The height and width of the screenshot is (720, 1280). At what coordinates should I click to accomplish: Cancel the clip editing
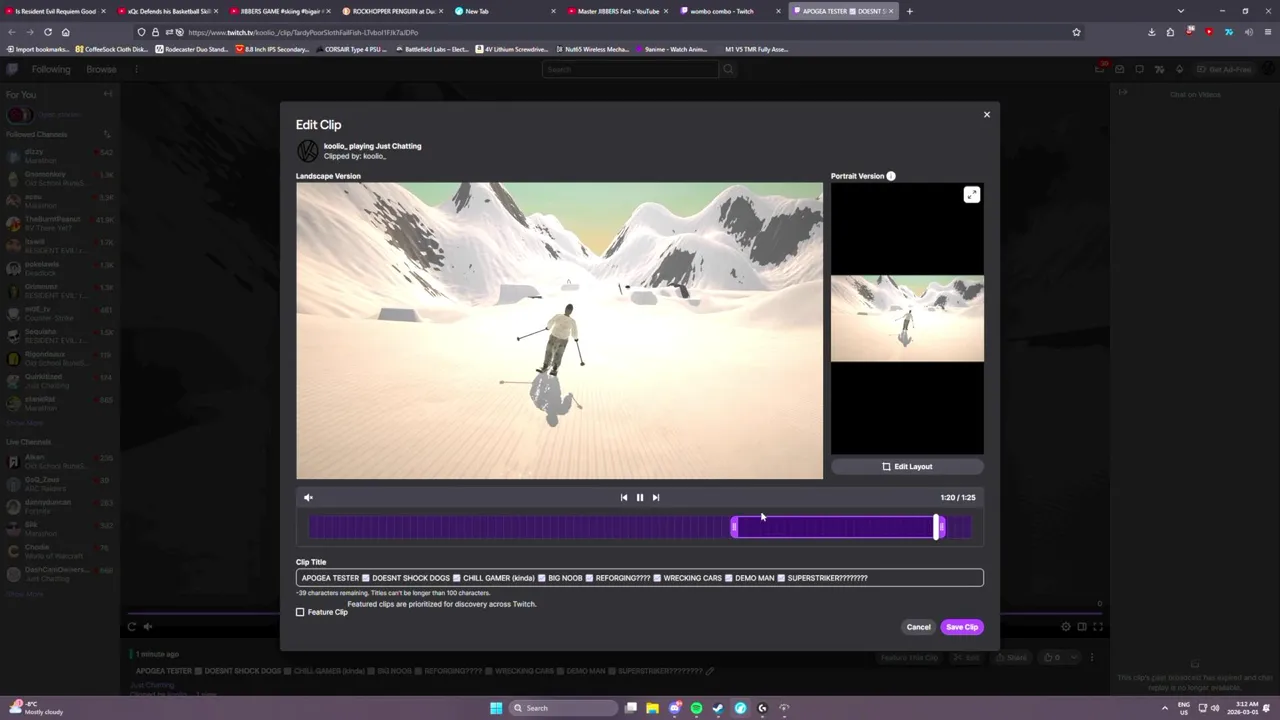click(918, 627)
